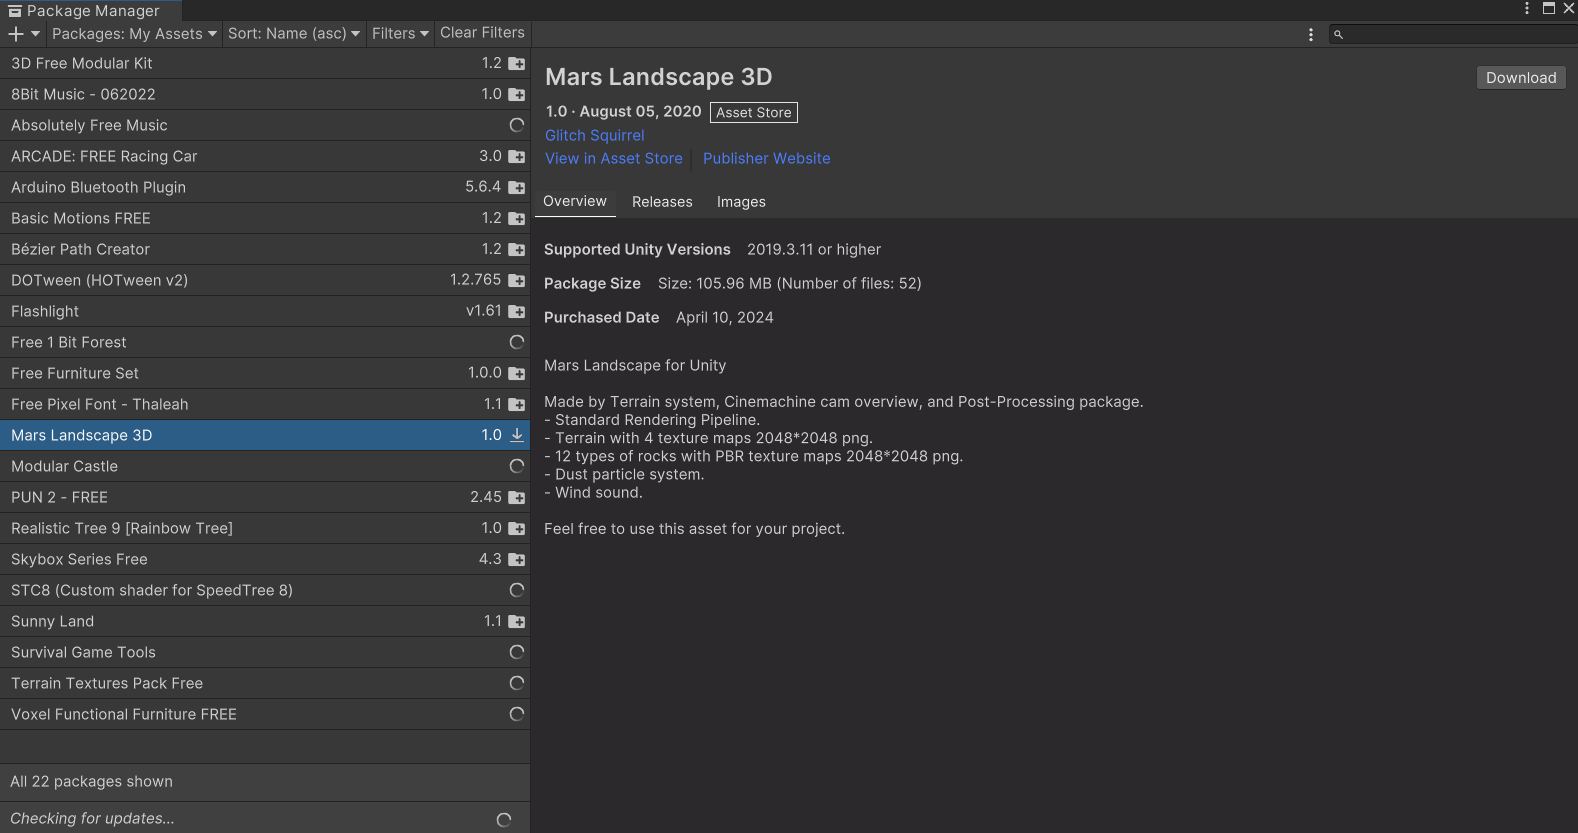This screenshot has height=833, width=1578.
Task: Click the import icon beside Flashlight
Action: 516,312
